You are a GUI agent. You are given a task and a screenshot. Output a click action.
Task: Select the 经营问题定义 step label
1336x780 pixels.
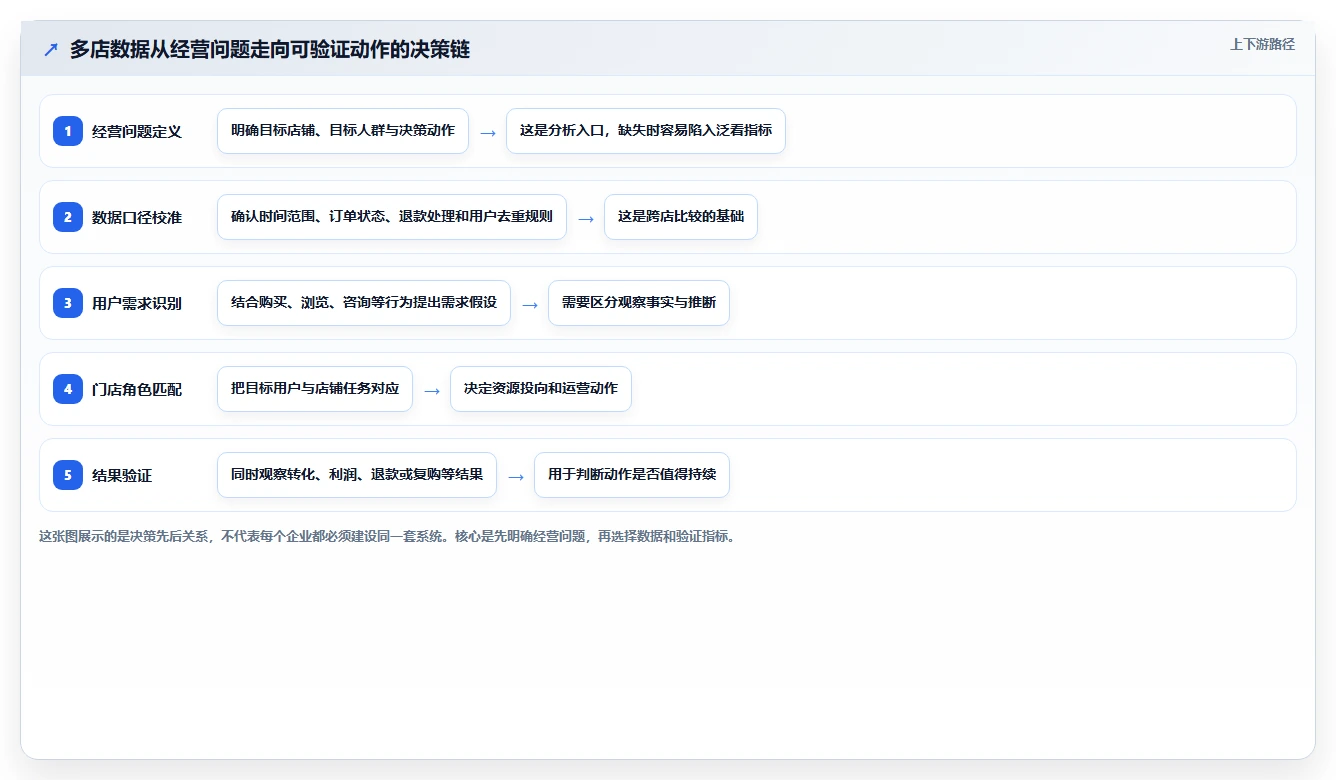pos(137,131)
